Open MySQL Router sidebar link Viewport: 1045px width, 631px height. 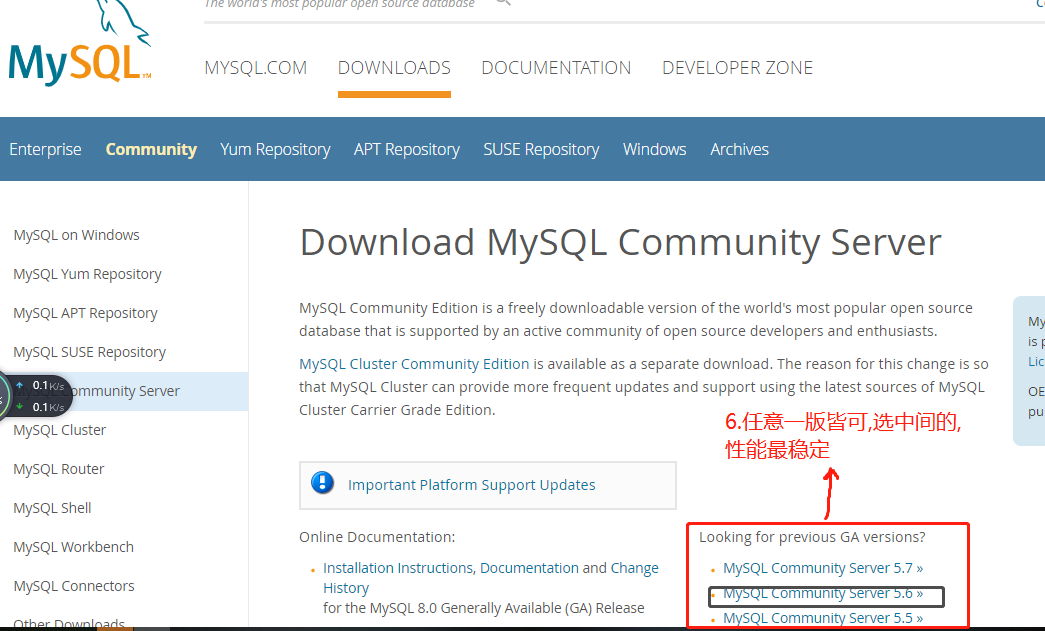click(59, 469)
